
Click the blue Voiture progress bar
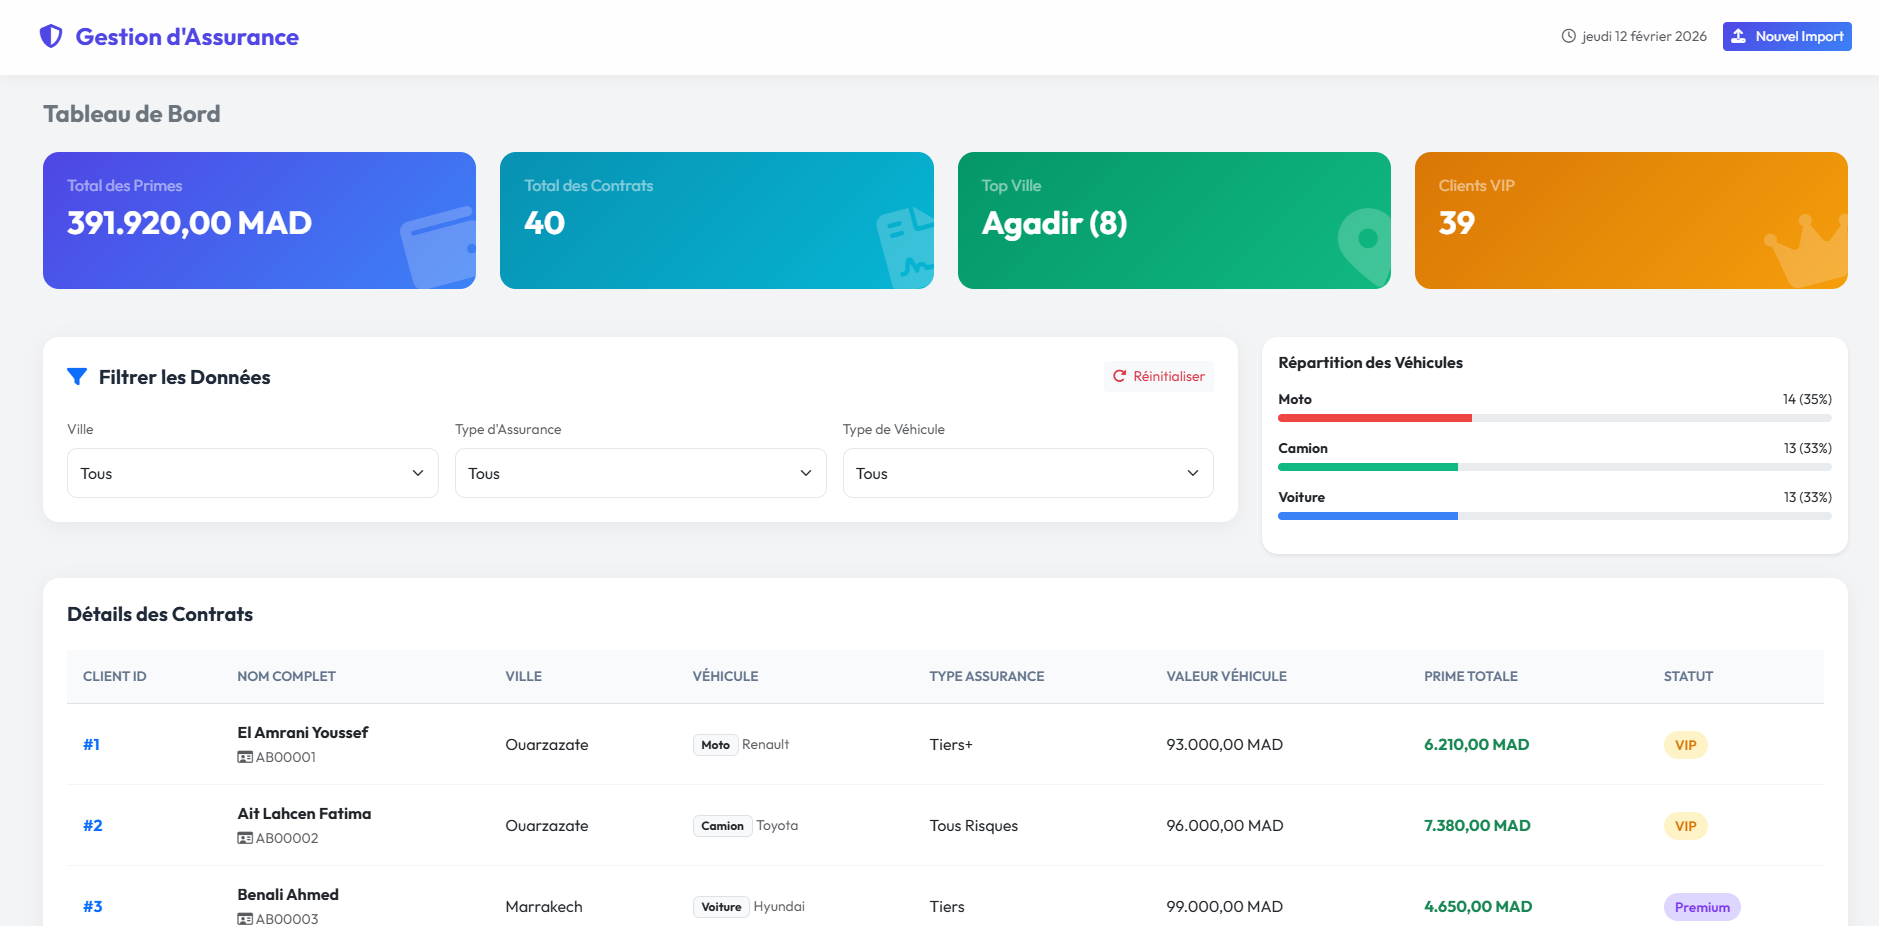point(1368,516)
